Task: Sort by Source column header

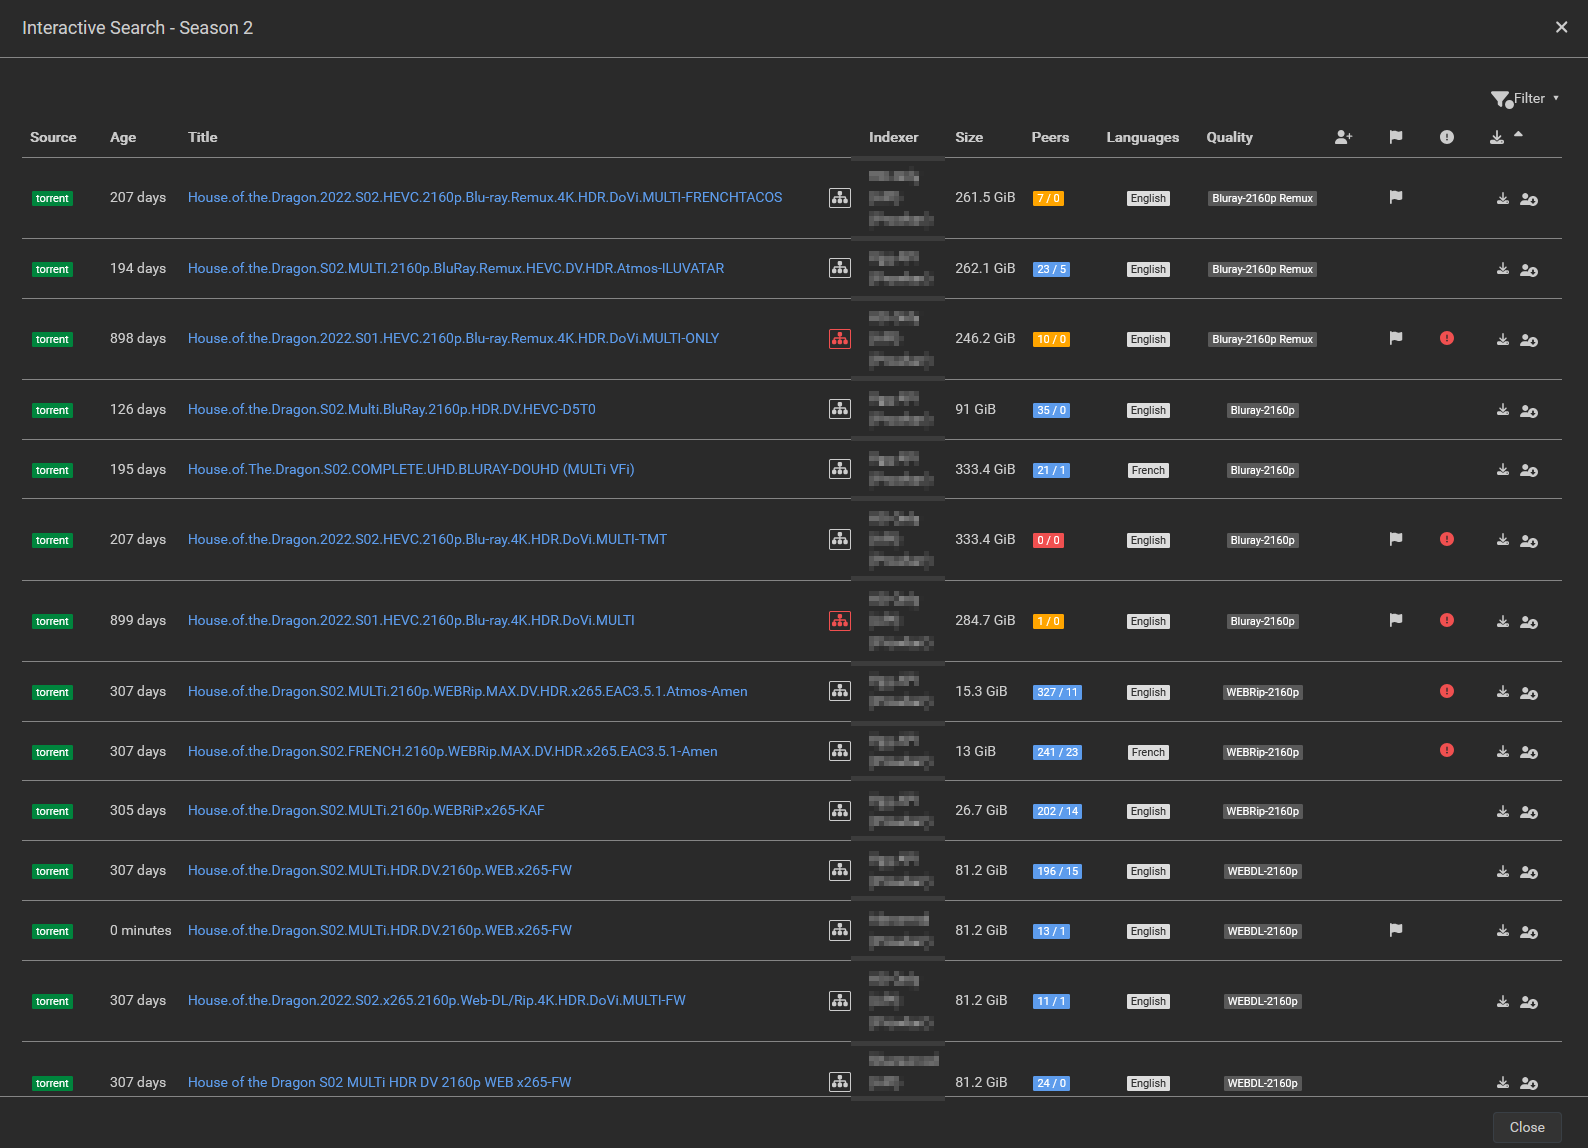Action: [53, 137]
